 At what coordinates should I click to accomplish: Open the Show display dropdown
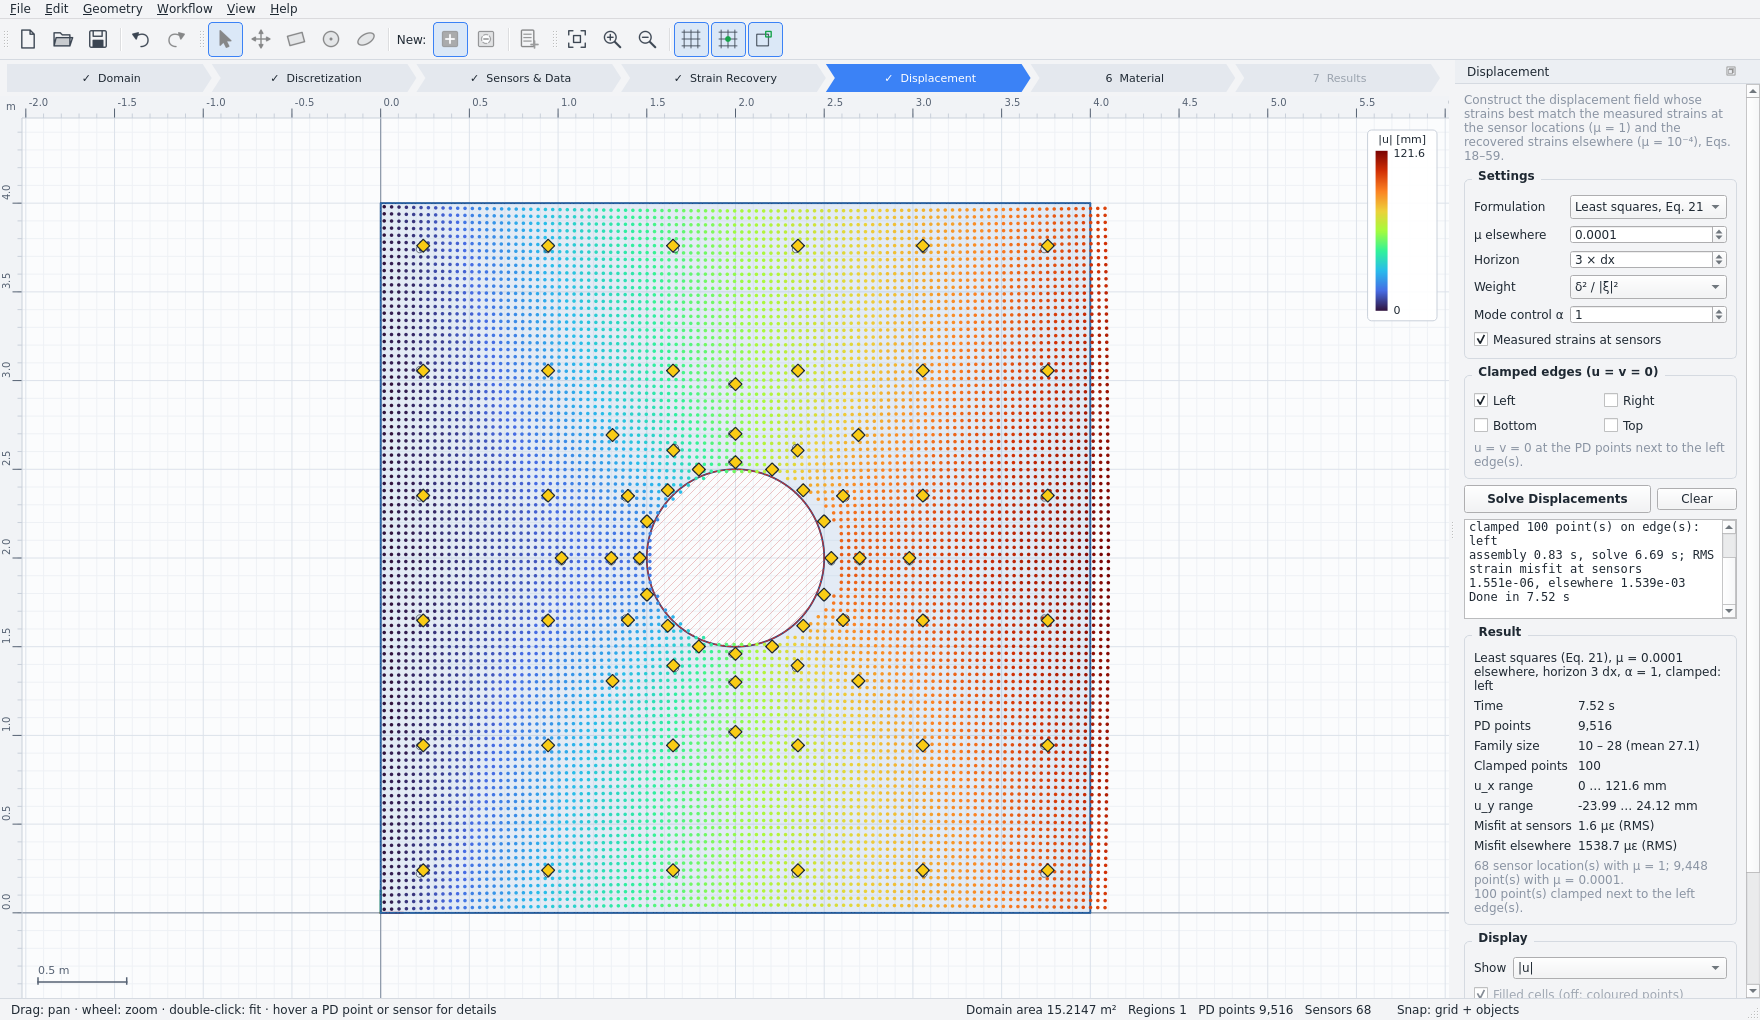click(x=1620, y=968)
